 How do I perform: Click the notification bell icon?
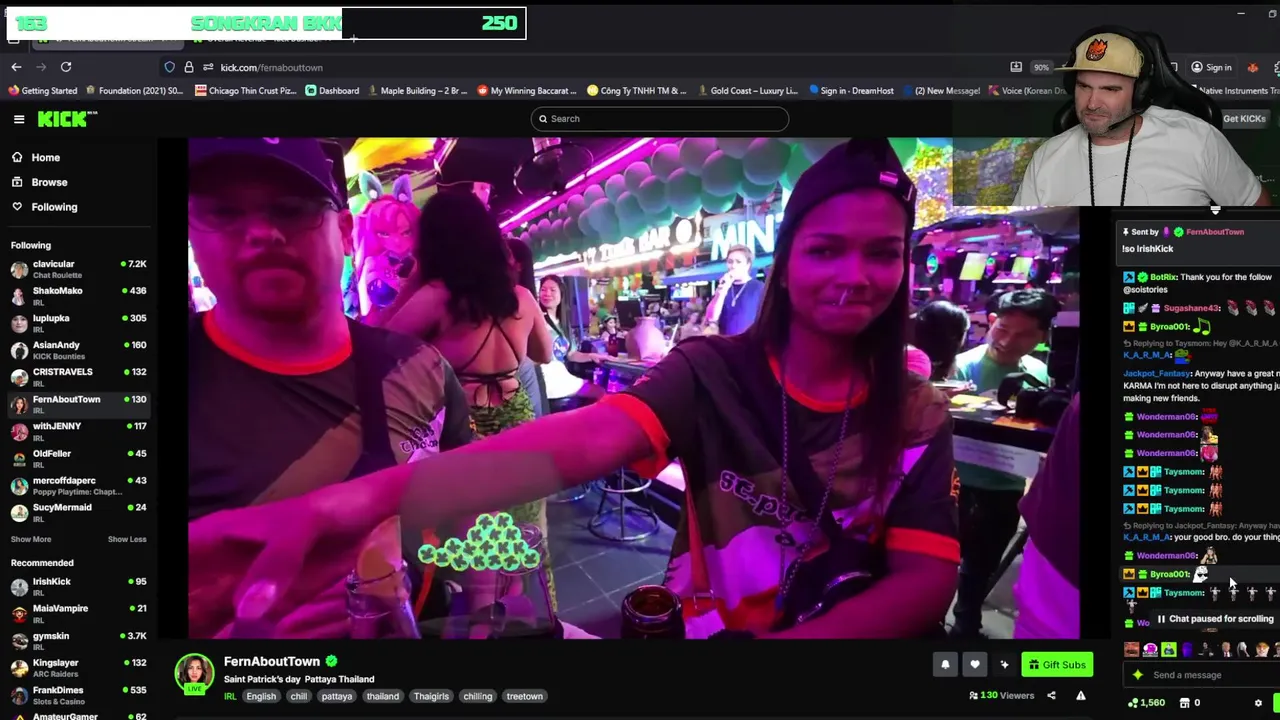[945, 664]
